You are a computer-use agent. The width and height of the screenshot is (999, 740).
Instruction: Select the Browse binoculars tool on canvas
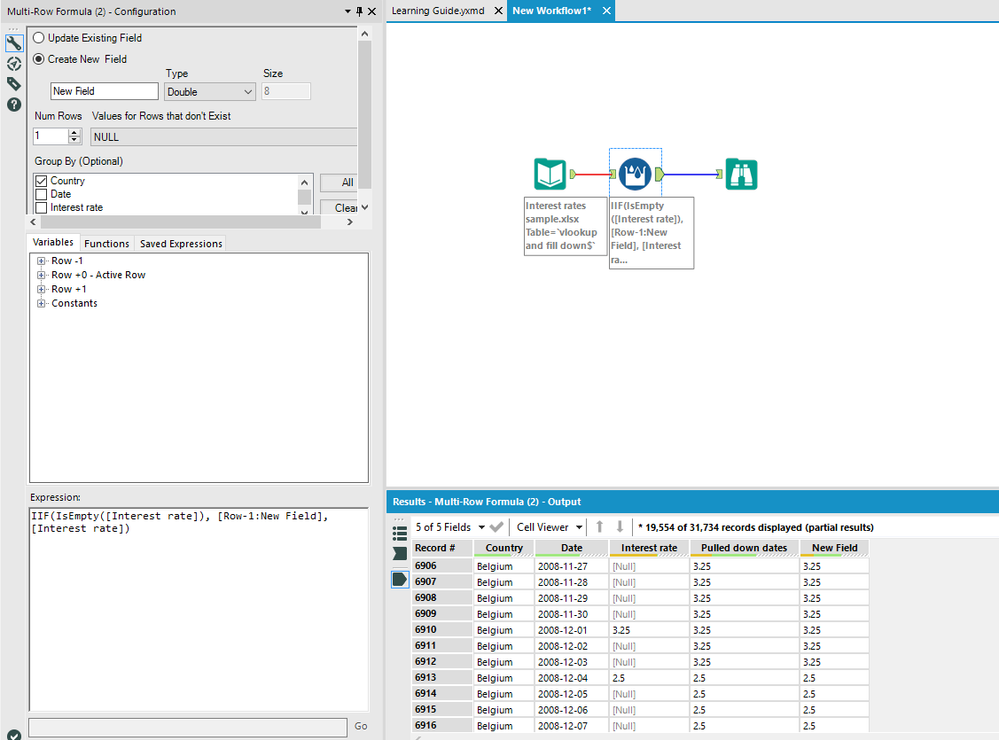point(741,174)
